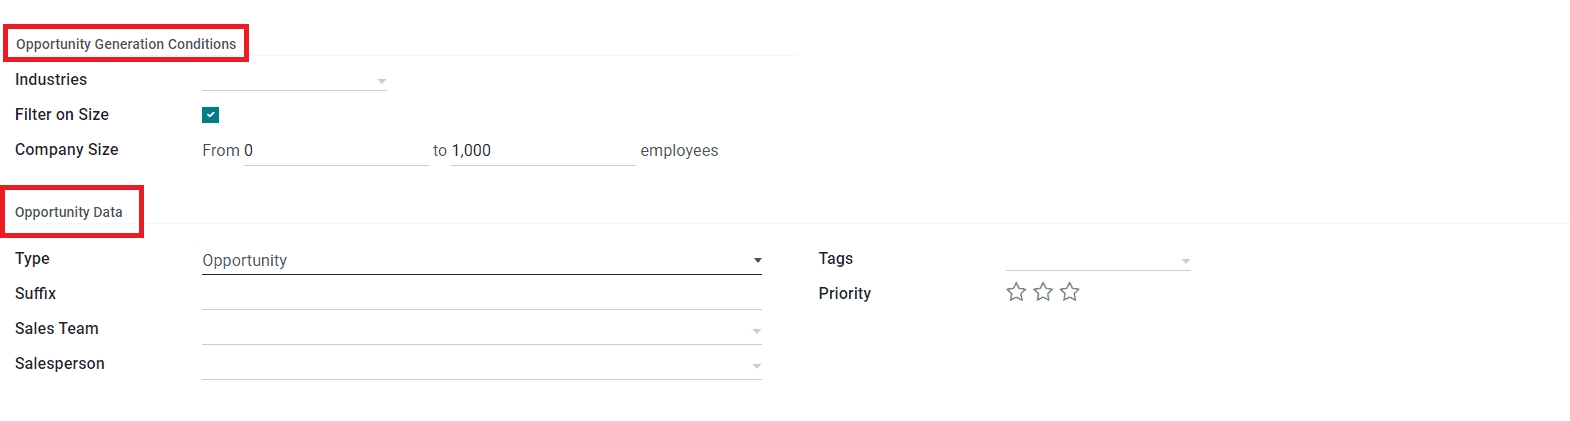Open the Salesperson dropdown

[x=481, y=365]
